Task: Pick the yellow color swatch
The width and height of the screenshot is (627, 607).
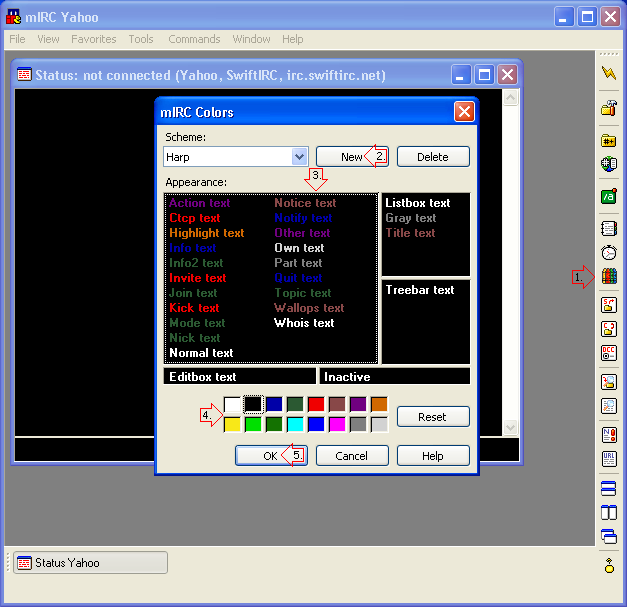Action: pyautogui.click(x=232, y=425)
